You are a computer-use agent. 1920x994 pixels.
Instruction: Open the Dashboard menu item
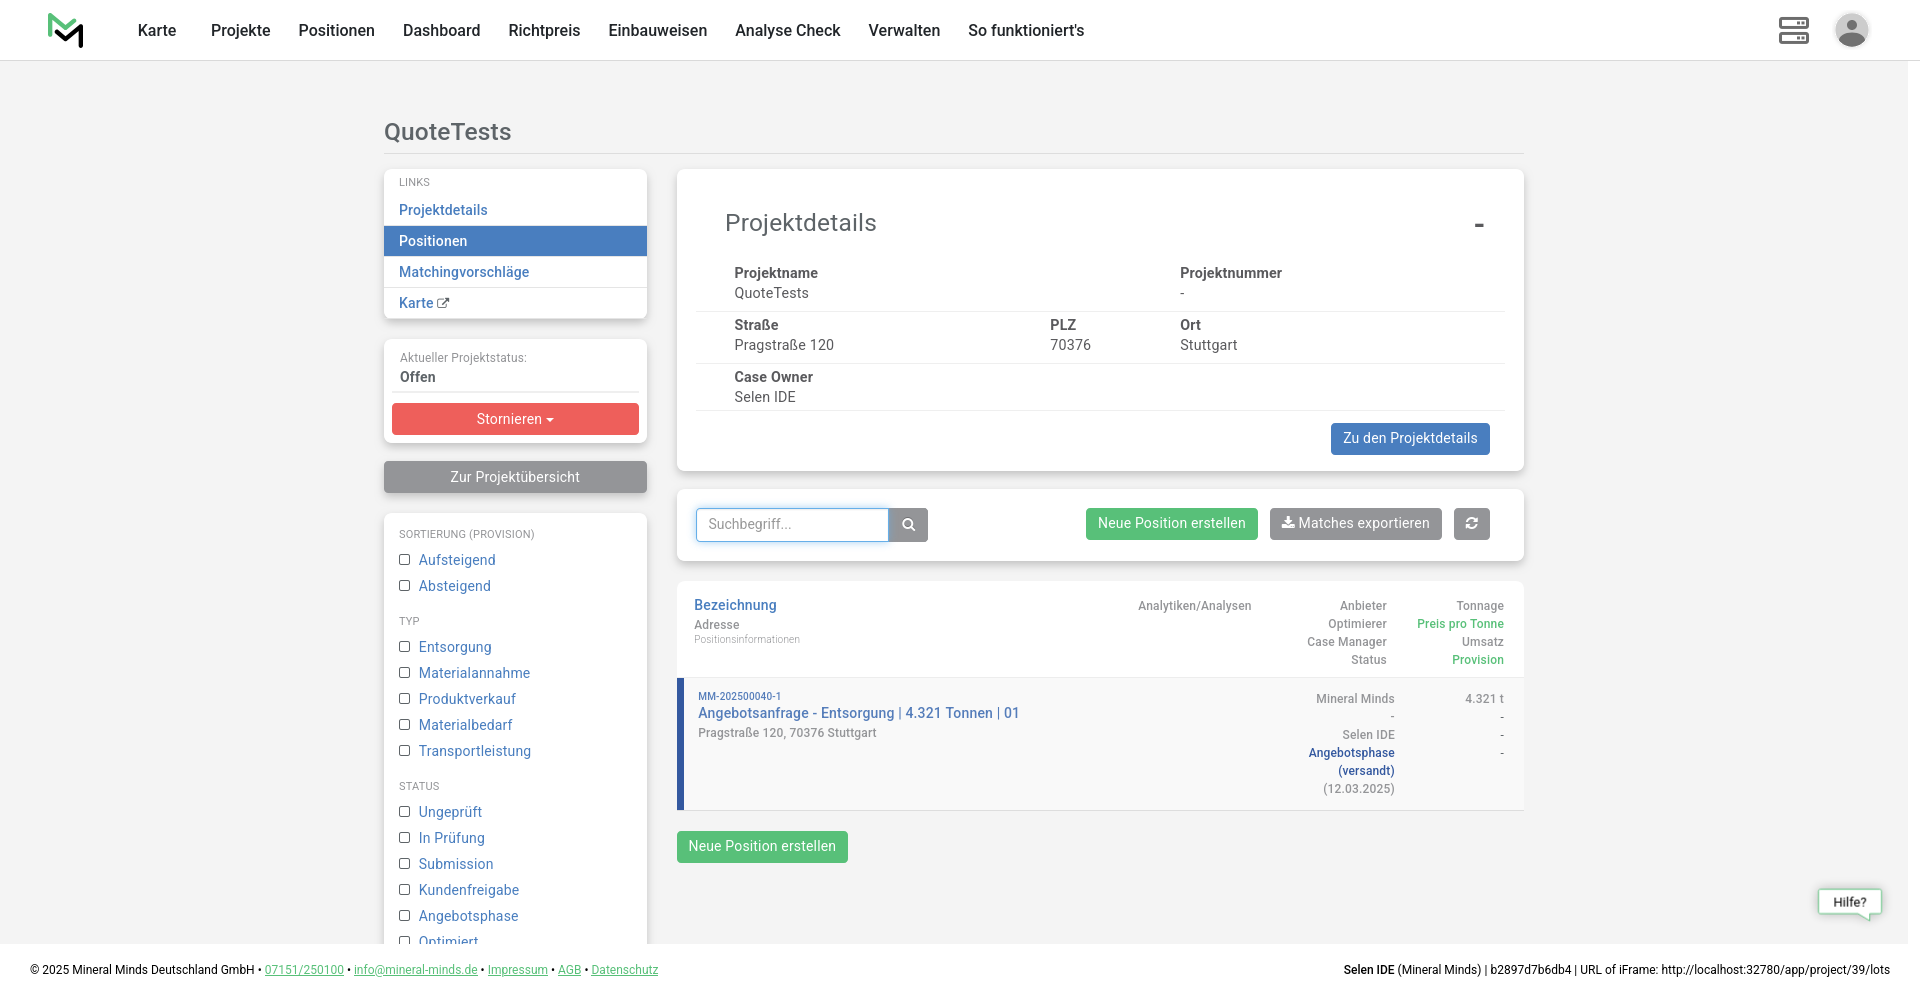tap(441, 30)
